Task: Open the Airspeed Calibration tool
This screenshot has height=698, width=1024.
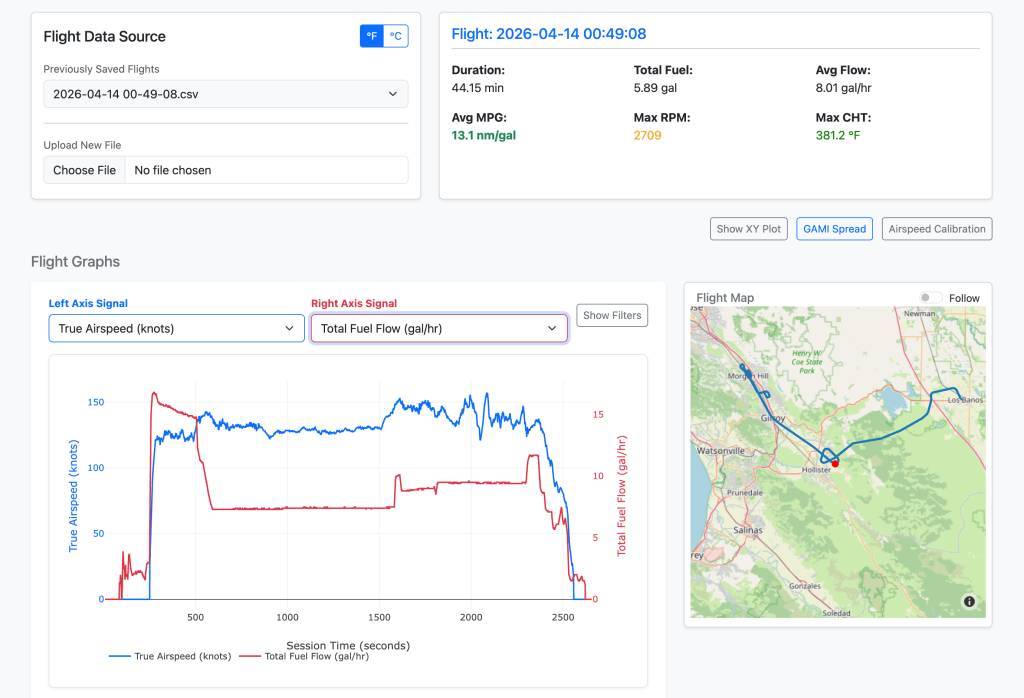Action: 937,229
